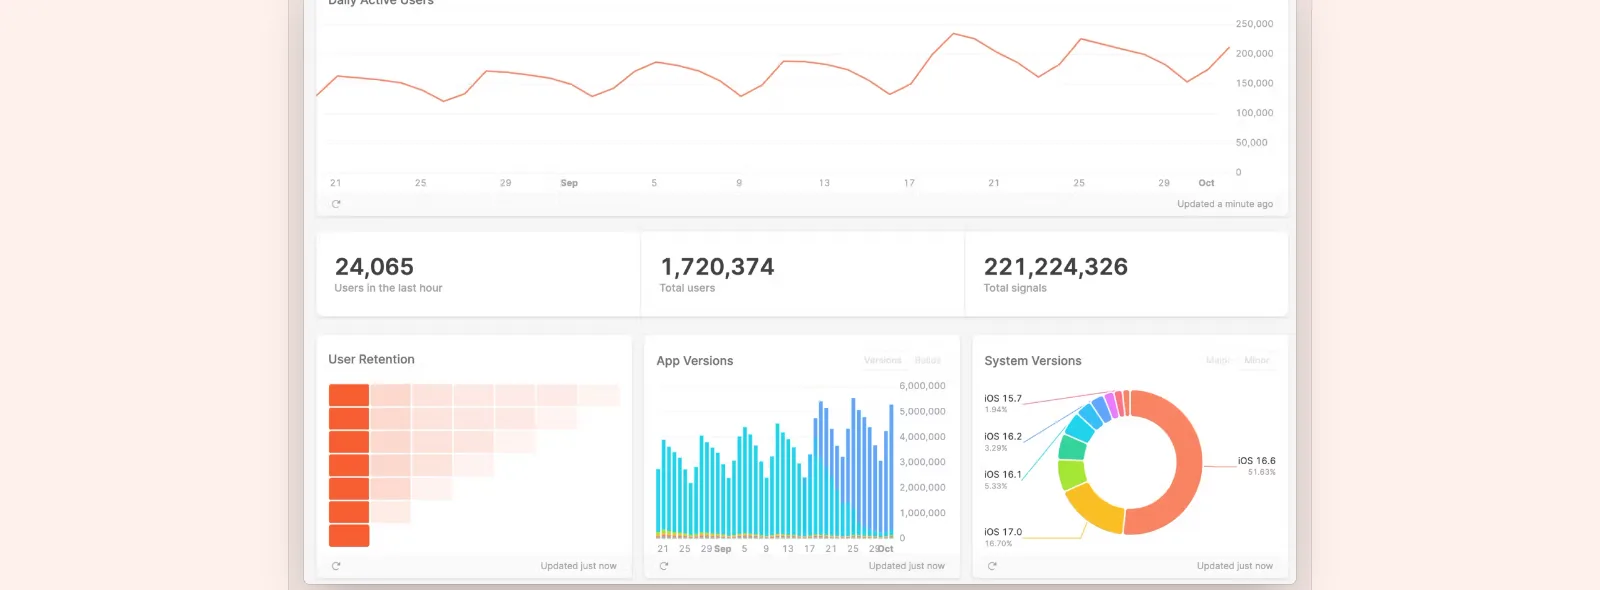Click the 4,000,000 App Versions axis label
Image resolution: width=1600 pixels, height=590 pixels.
pyautogui.click(x=922, y=437)
